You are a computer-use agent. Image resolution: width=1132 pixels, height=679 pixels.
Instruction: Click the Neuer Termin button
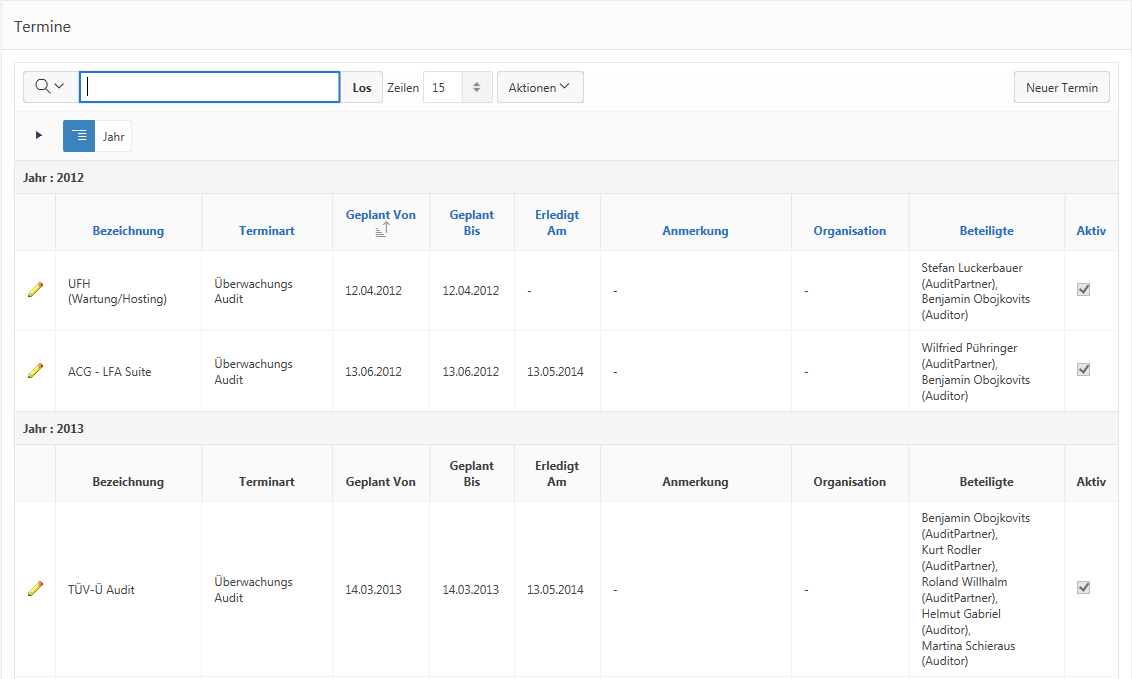(1061, 88)
